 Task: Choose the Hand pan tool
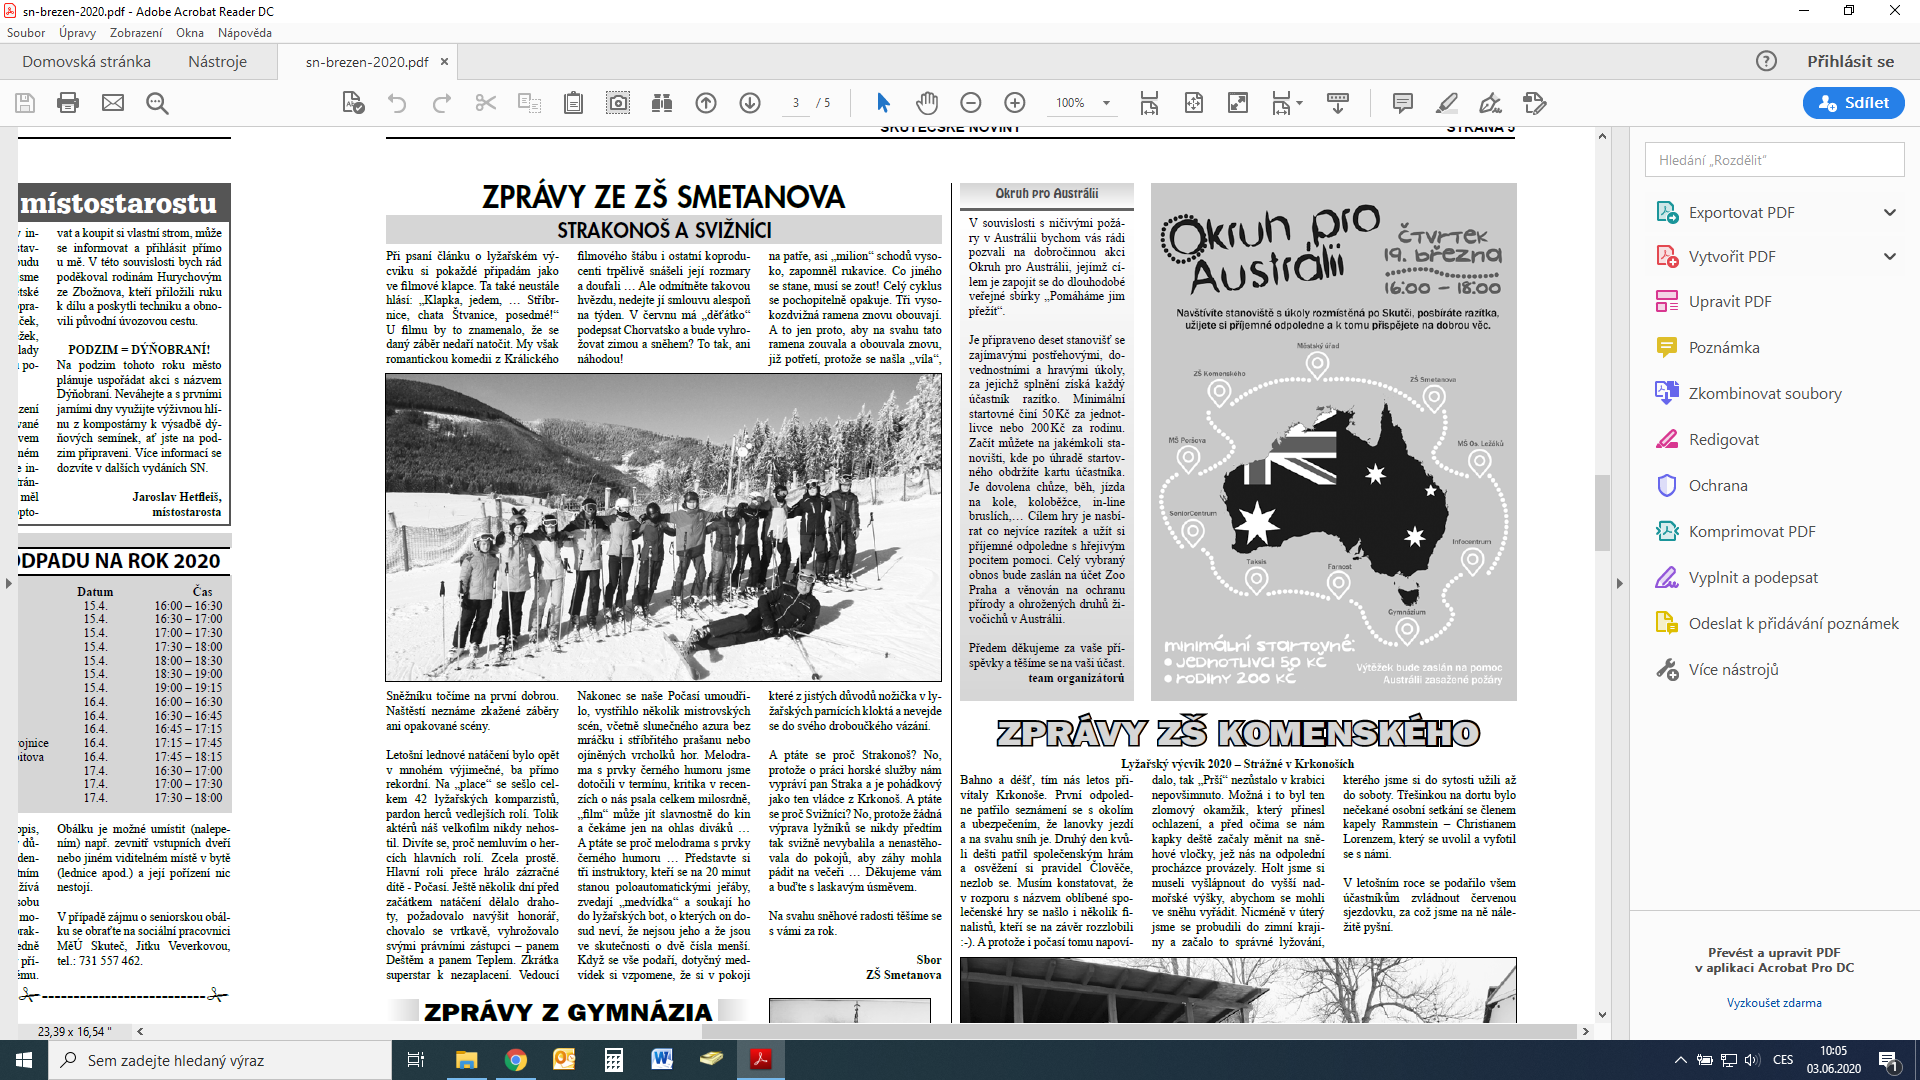pyautogui.click(x=927, y=103)
